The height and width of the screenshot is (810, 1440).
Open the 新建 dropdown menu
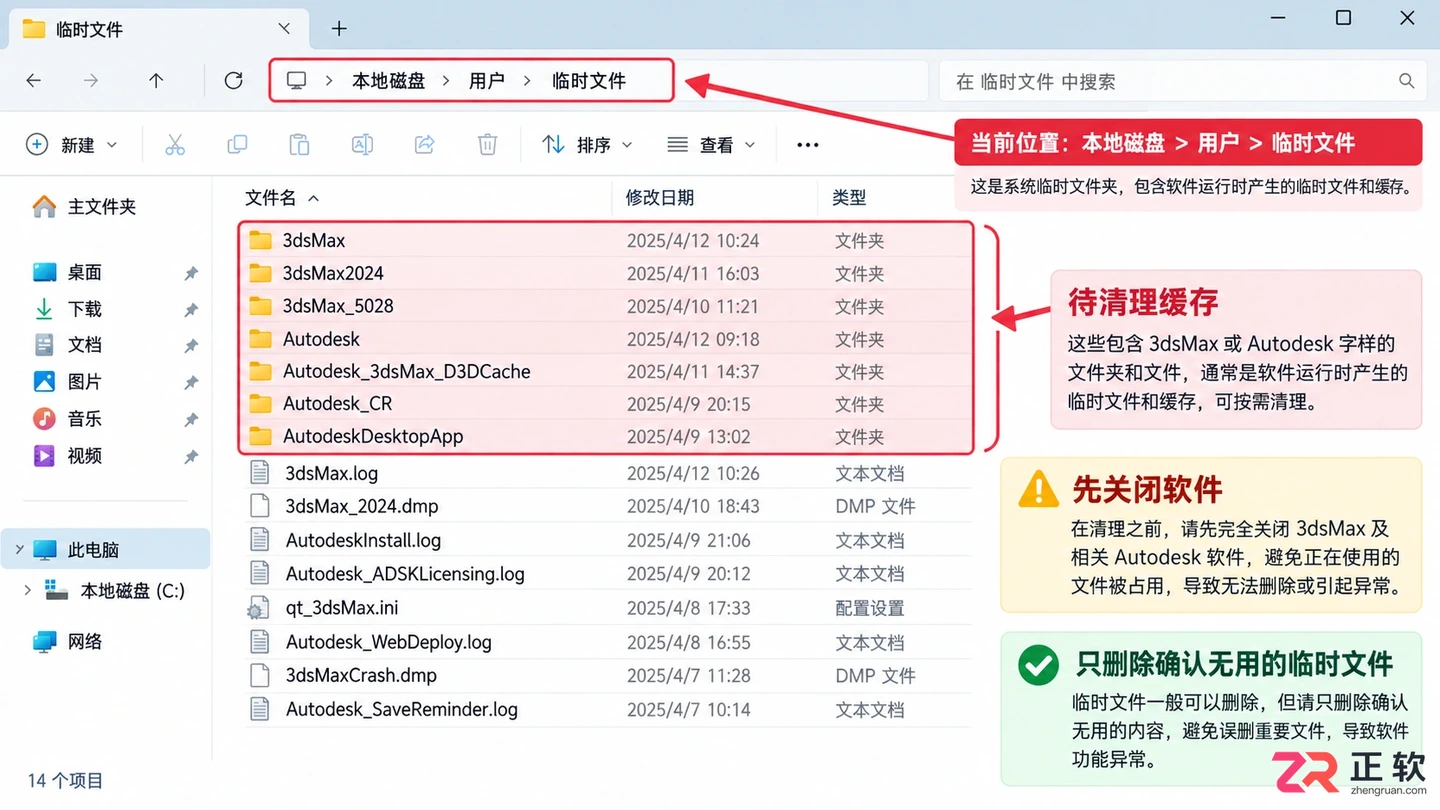(x=72, y=145)
